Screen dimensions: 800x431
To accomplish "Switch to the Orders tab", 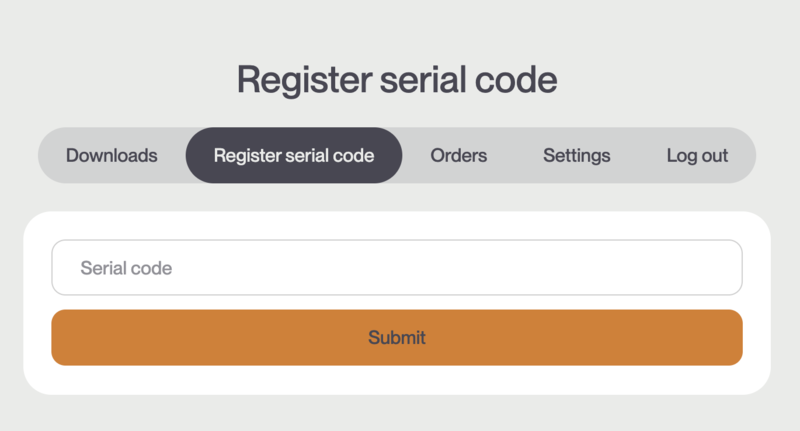I will click(459, 156).
